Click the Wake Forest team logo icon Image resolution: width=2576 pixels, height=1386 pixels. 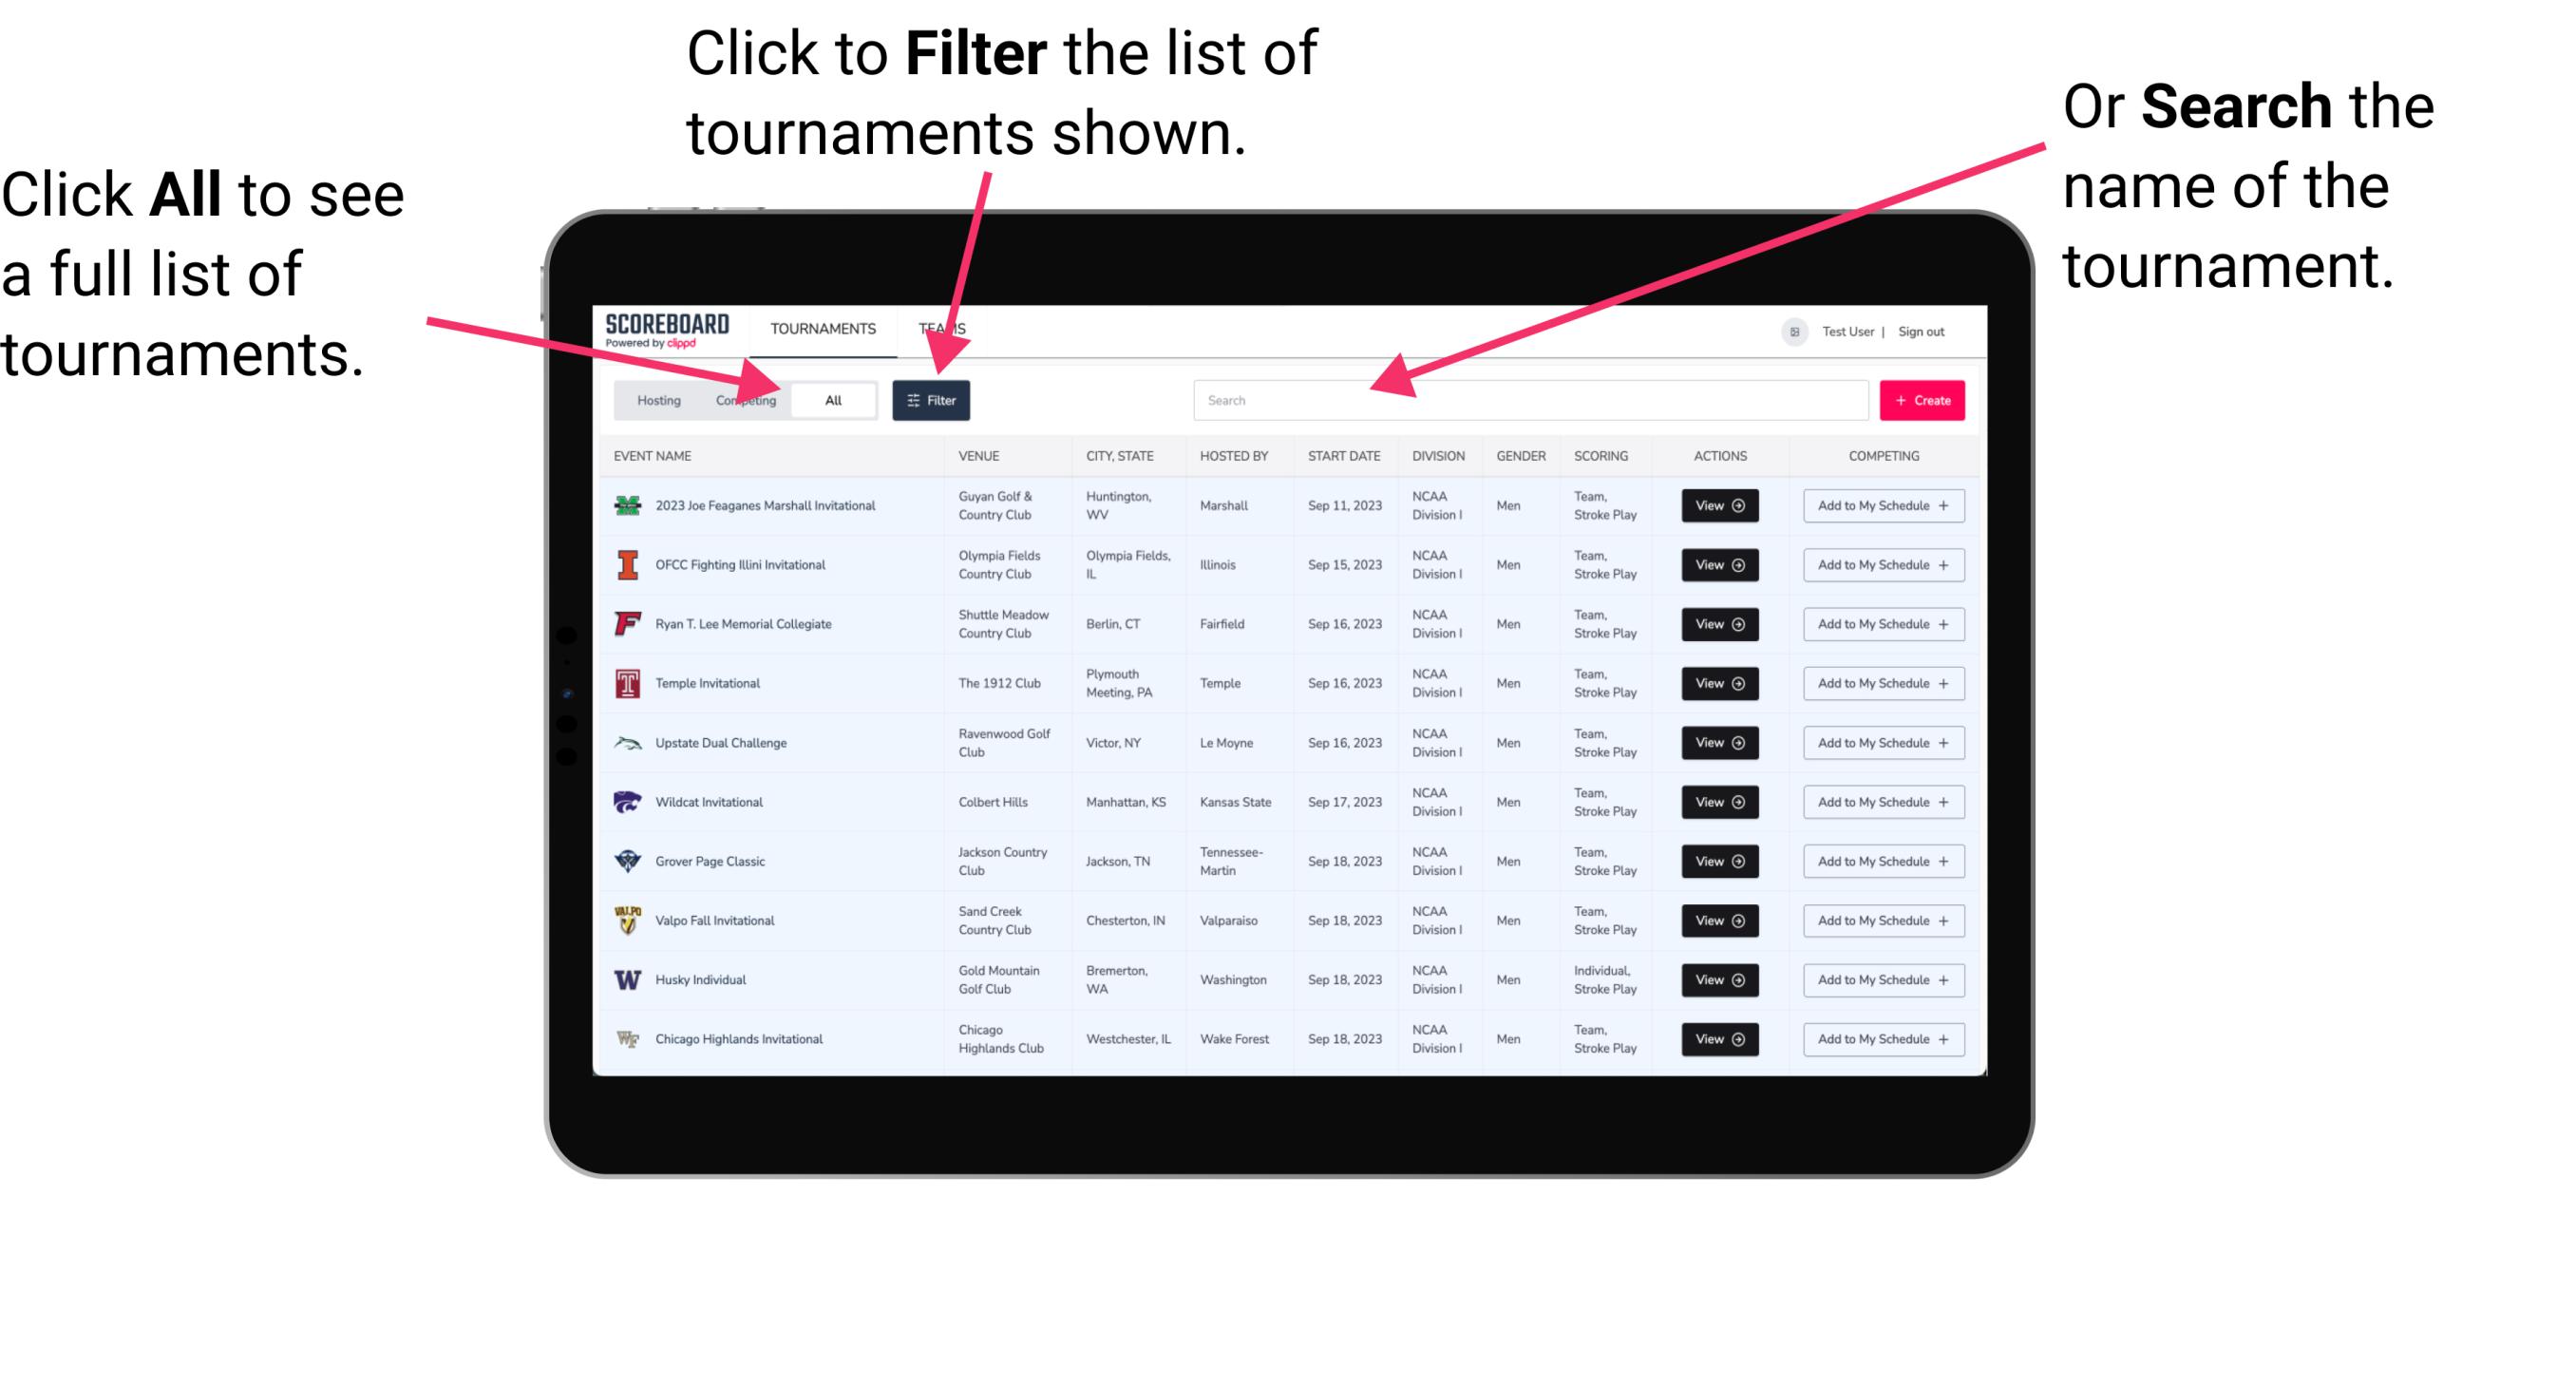[x=626, y=1037]
